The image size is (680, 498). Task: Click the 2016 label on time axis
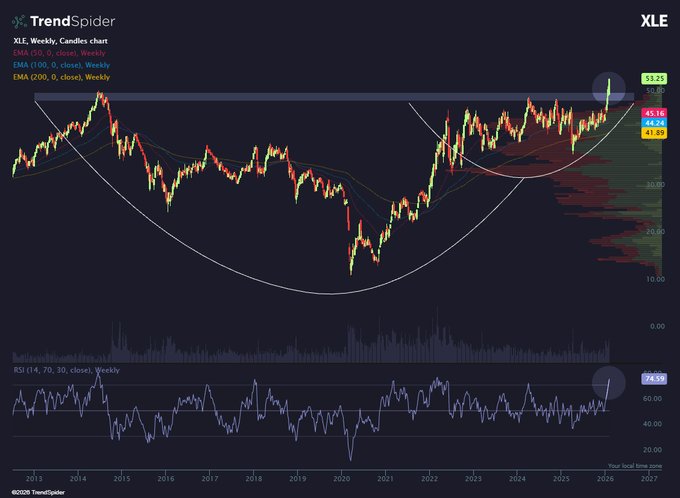[166, 478]
